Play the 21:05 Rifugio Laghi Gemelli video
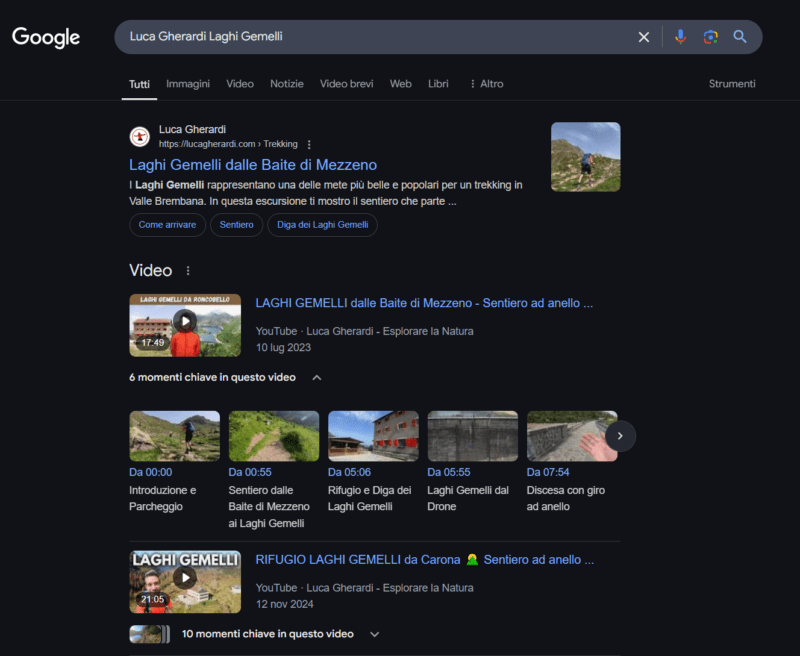The height and width of the screenshot is (656, 800). [185, 582]
